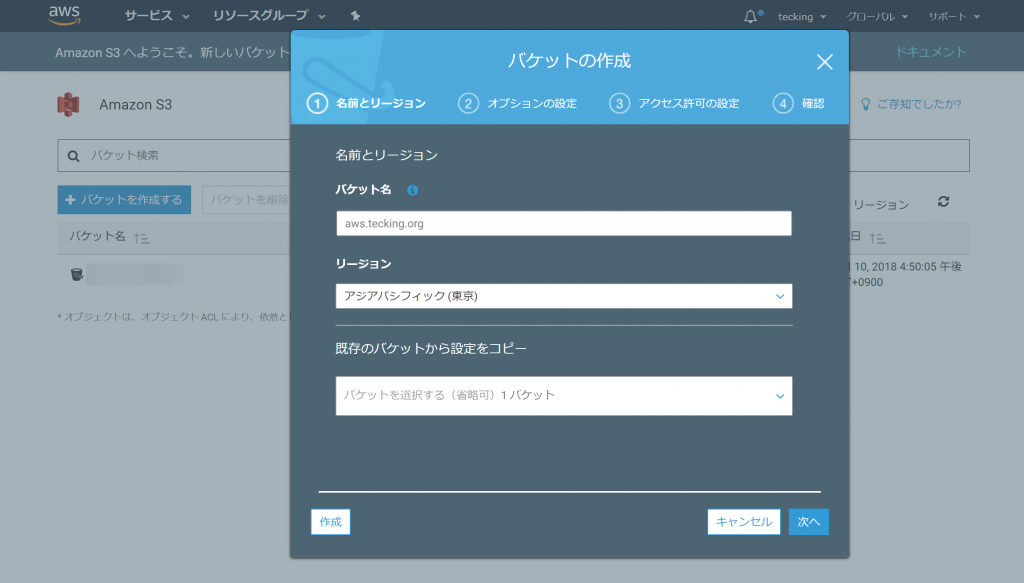Go to step 2 オプションの設定
The height and width of the screenshot is (583, 1024).
pos(517,103)
